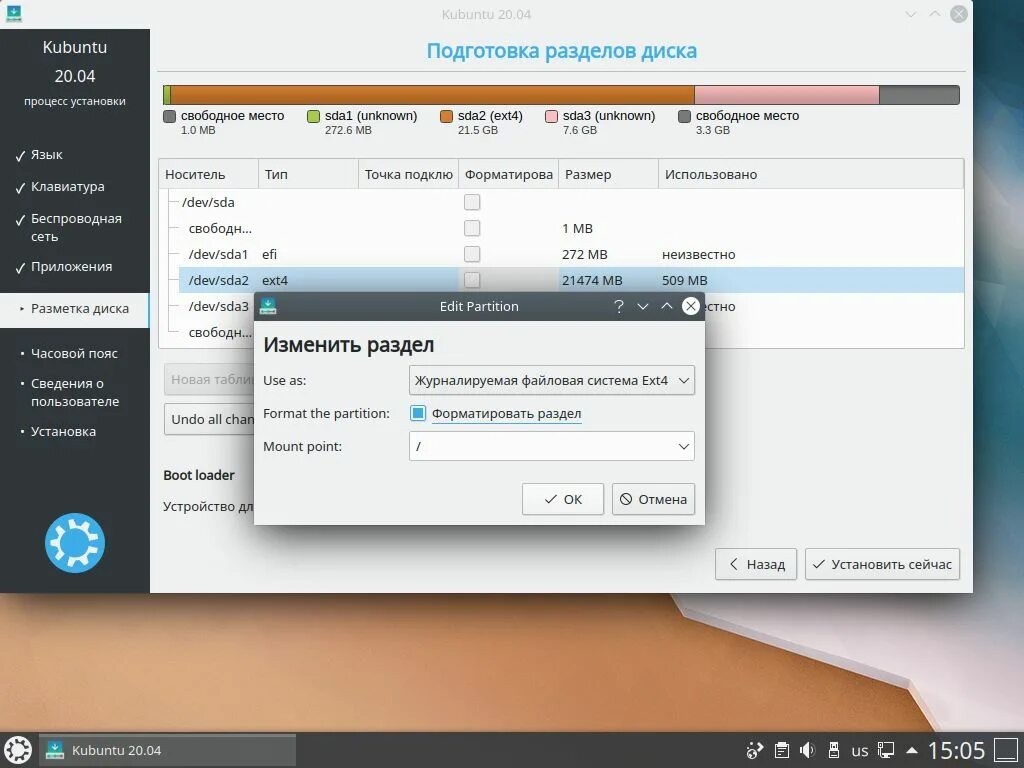Click the installer icon in window titlebar
The height and width of the screenshot is (768, 1024).
click(x=14, y=14)
